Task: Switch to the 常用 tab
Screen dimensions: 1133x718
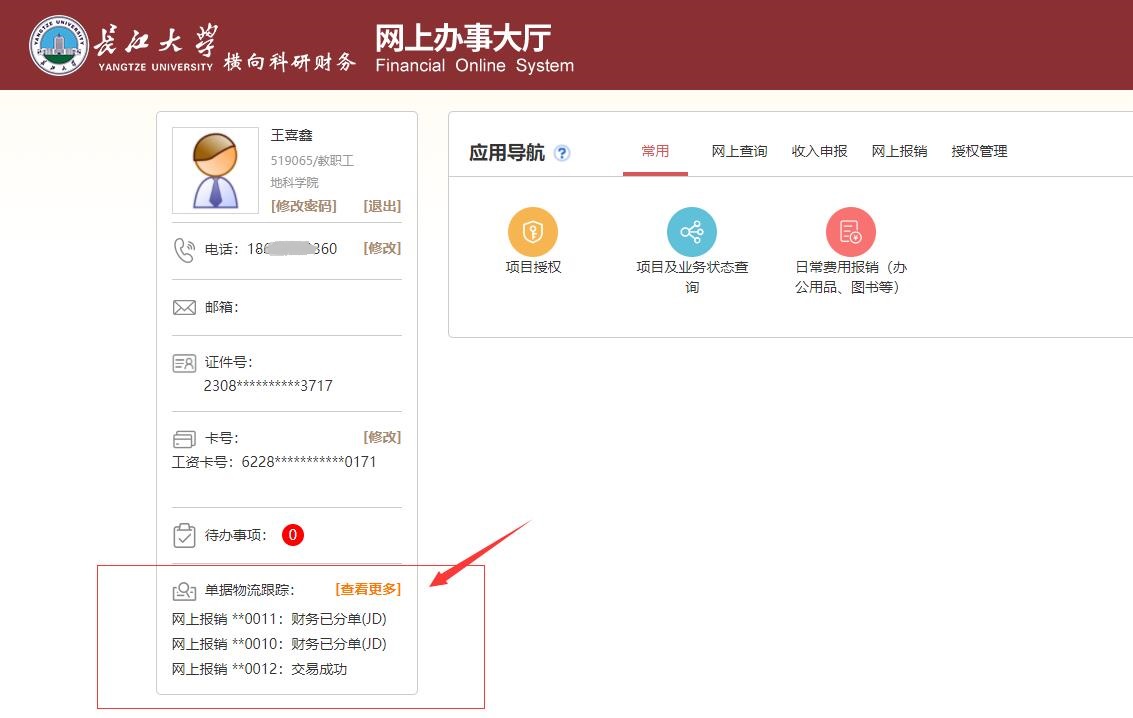Action: pos(655,151)
